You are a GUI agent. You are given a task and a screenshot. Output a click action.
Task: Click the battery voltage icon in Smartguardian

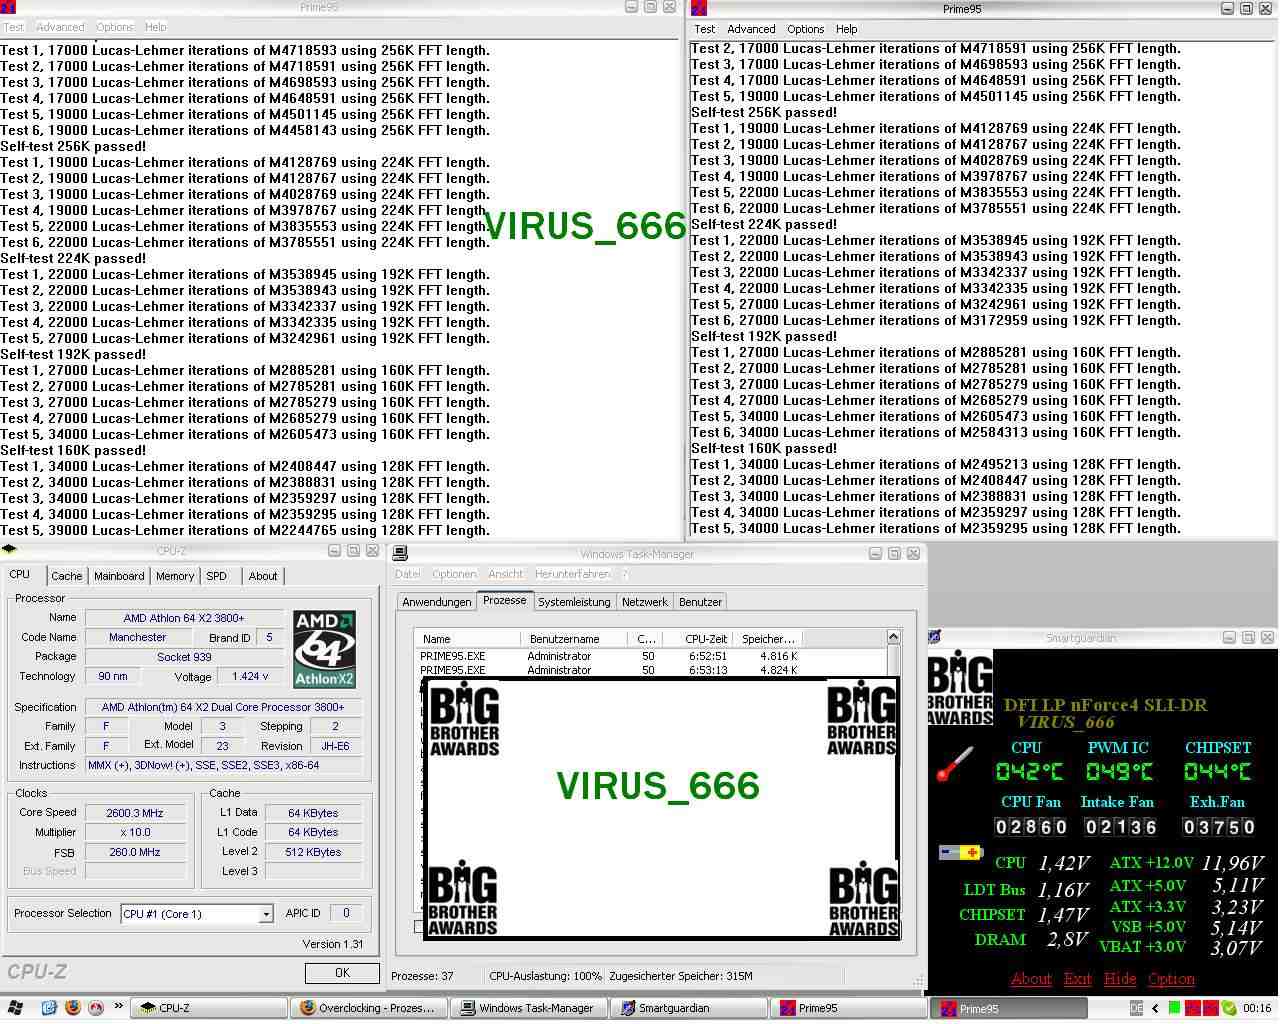click(961, 852)
